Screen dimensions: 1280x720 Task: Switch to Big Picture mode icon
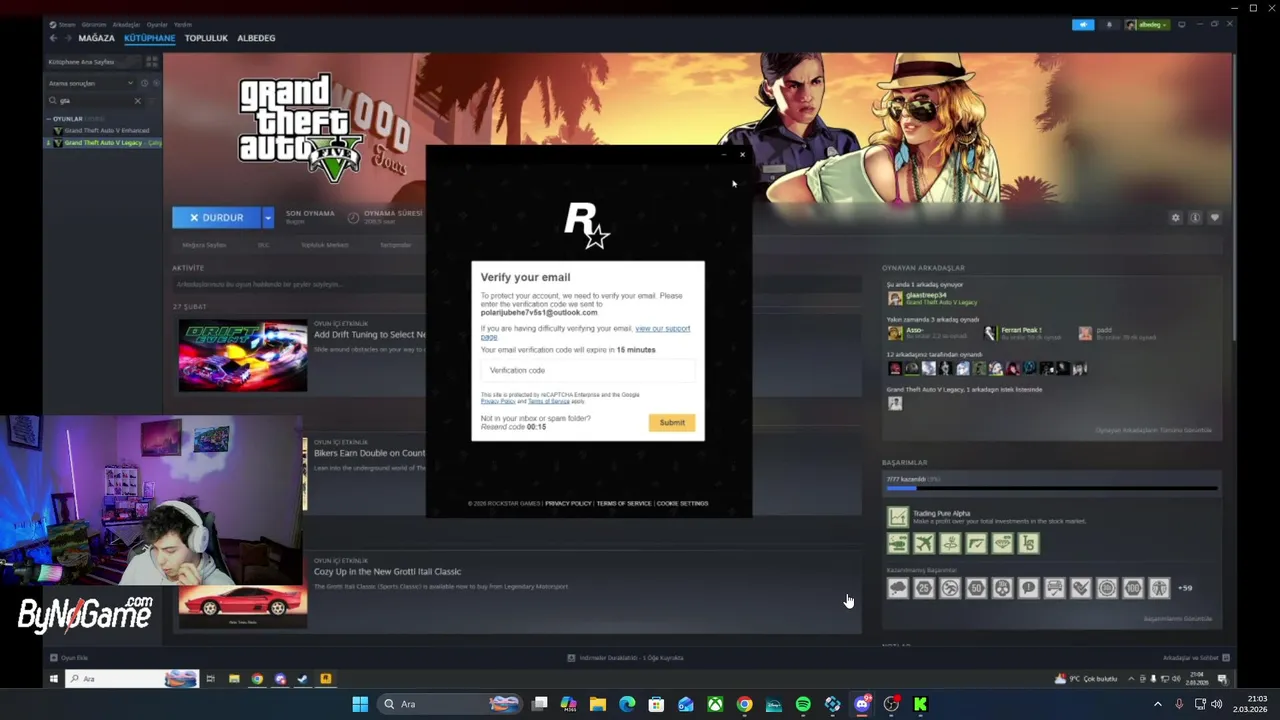1182,24
